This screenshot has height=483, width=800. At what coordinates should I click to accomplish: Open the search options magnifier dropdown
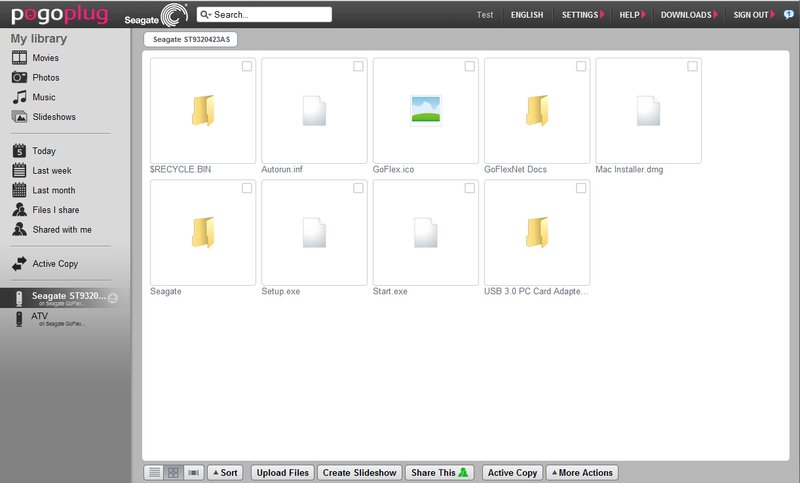coord(205,15)
